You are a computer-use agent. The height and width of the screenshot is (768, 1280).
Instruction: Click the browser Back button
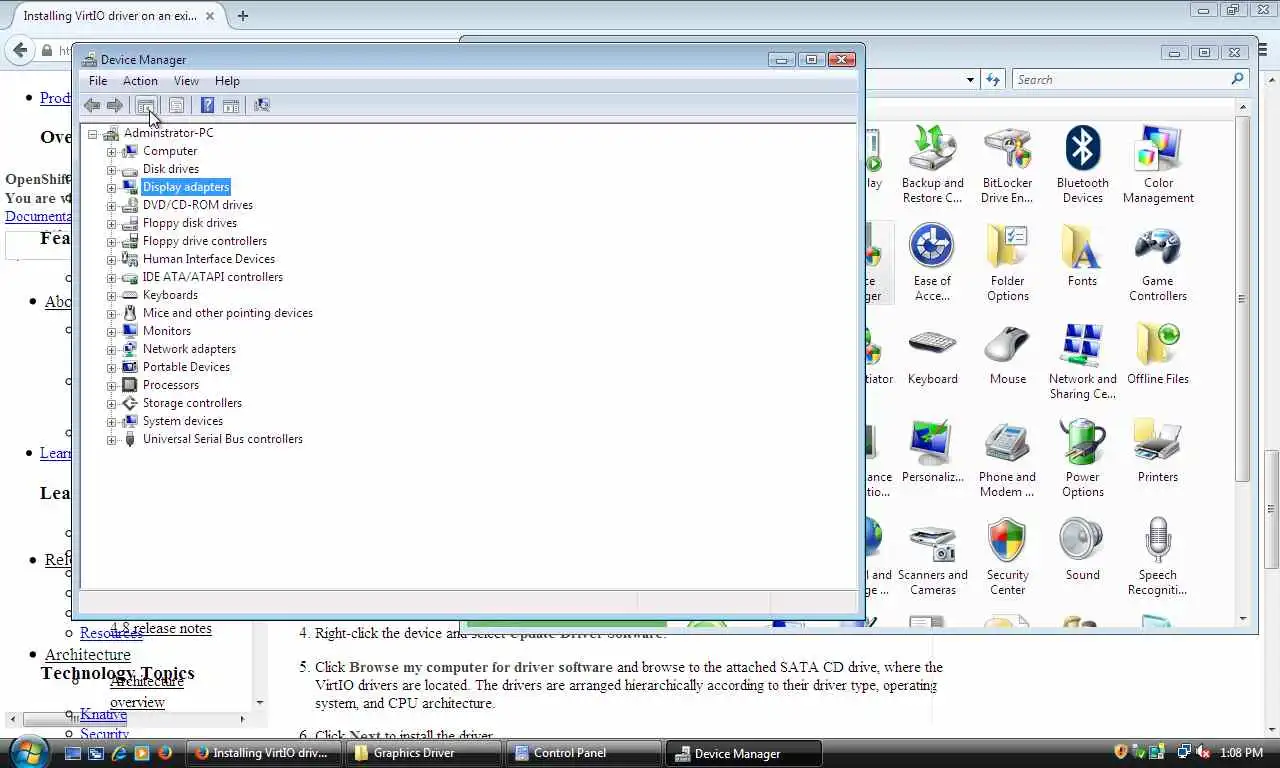pos(19,50)
